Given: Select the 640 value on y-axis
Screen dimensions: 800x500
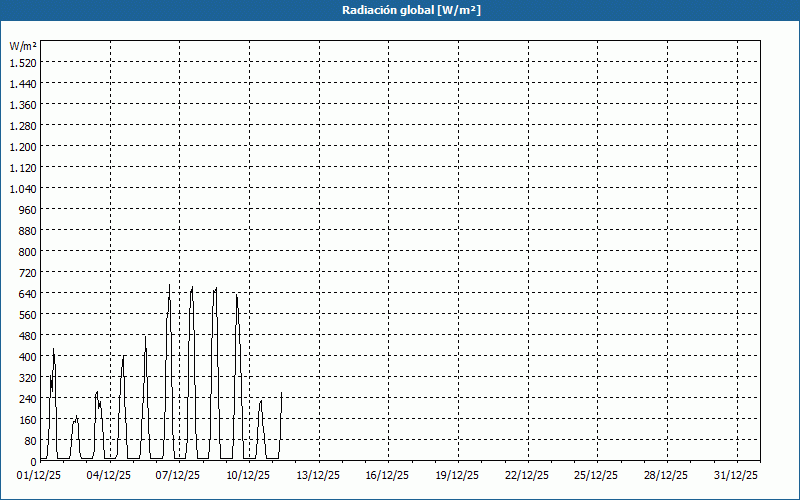Looking at the screenshot, I should (27, 293).
